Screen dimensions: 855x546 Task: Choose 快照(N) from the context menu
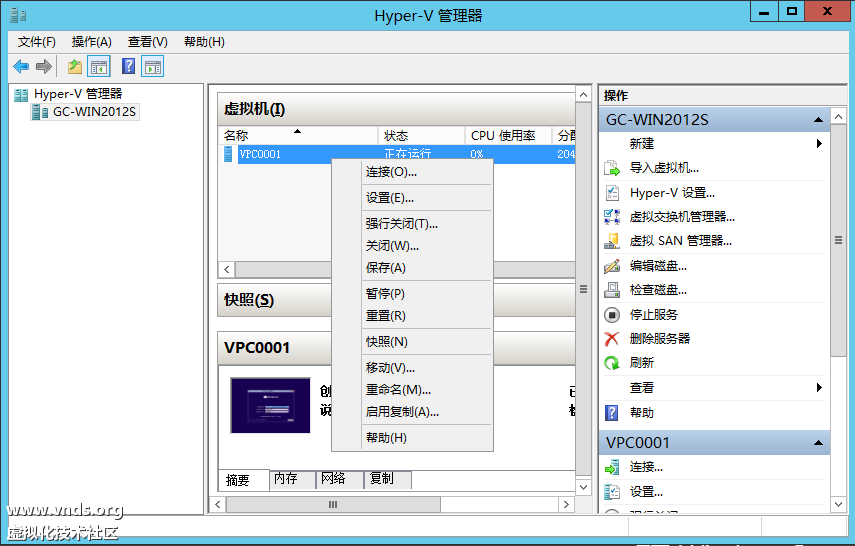point(412,341)
